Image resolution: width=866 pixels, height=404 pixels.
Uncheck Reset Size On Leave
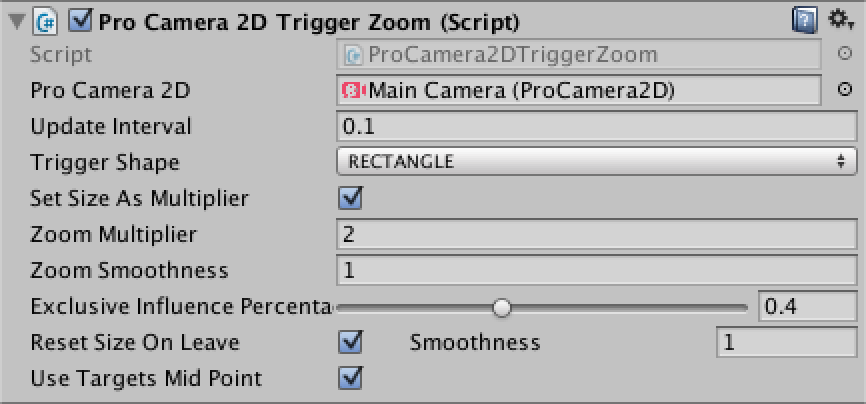point(351,342)
